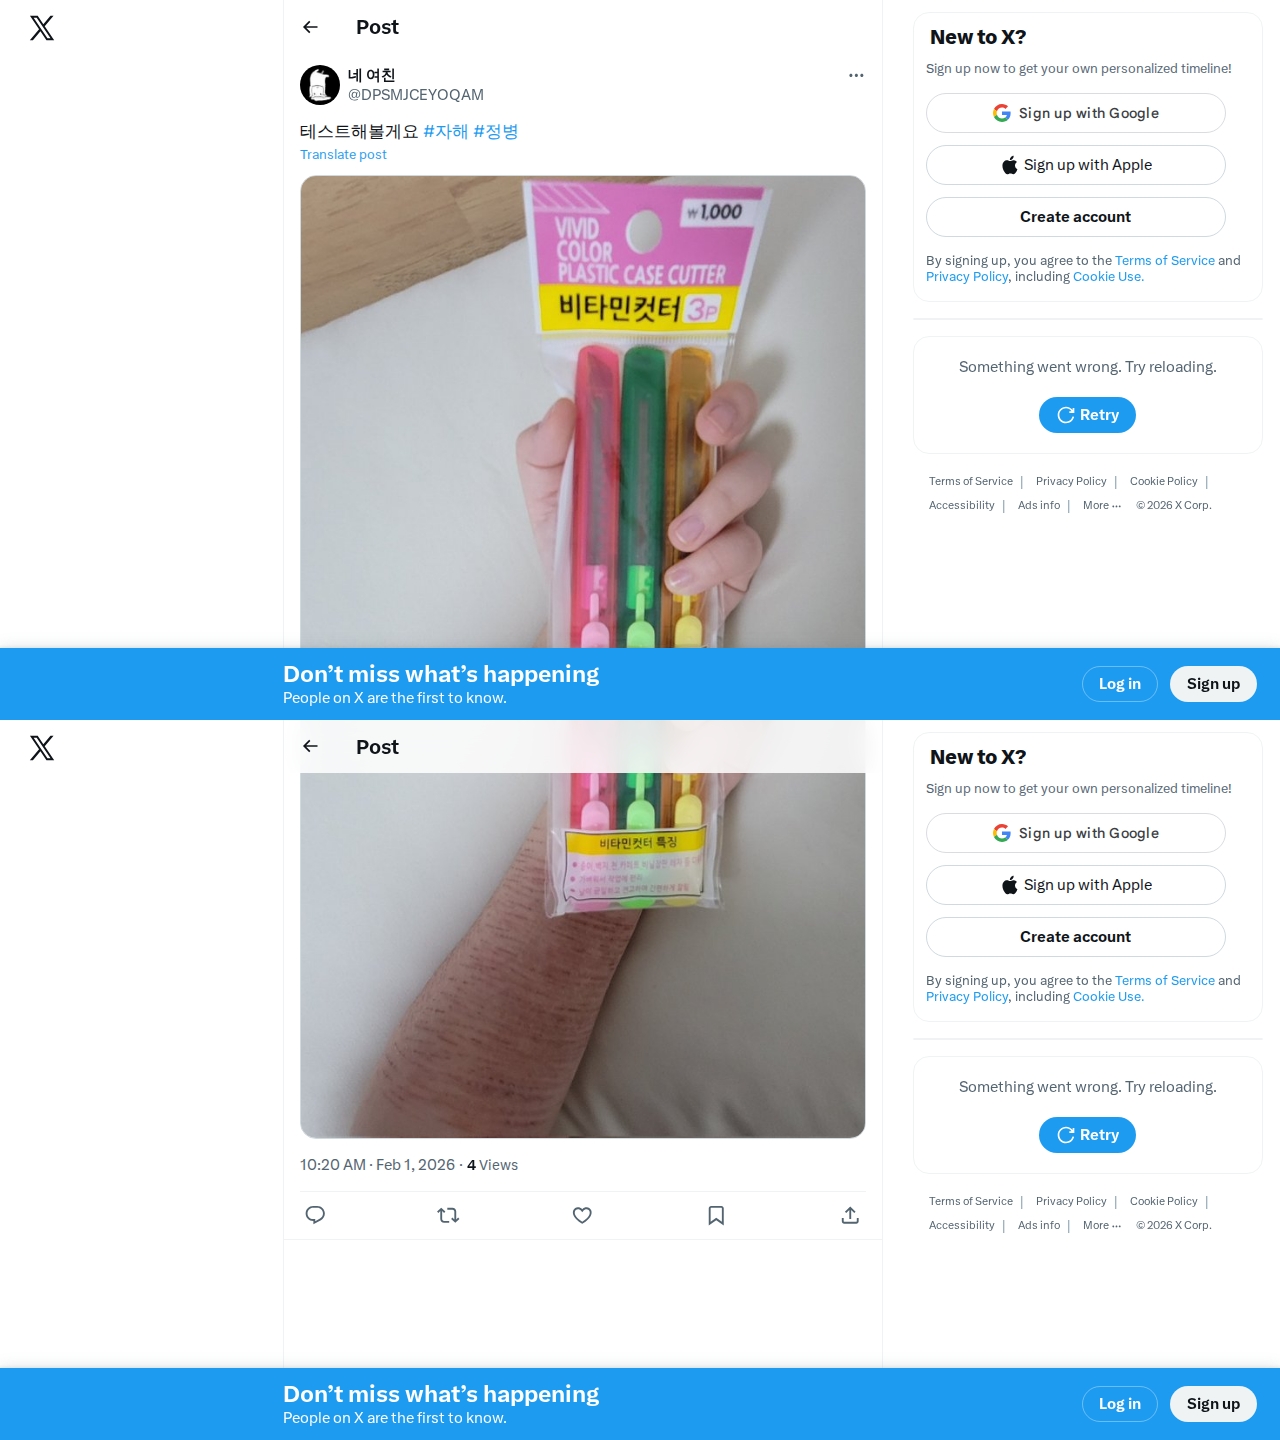Click the reply speech-bubble icon
1280x1440 pixels.
click(315, 1215)
